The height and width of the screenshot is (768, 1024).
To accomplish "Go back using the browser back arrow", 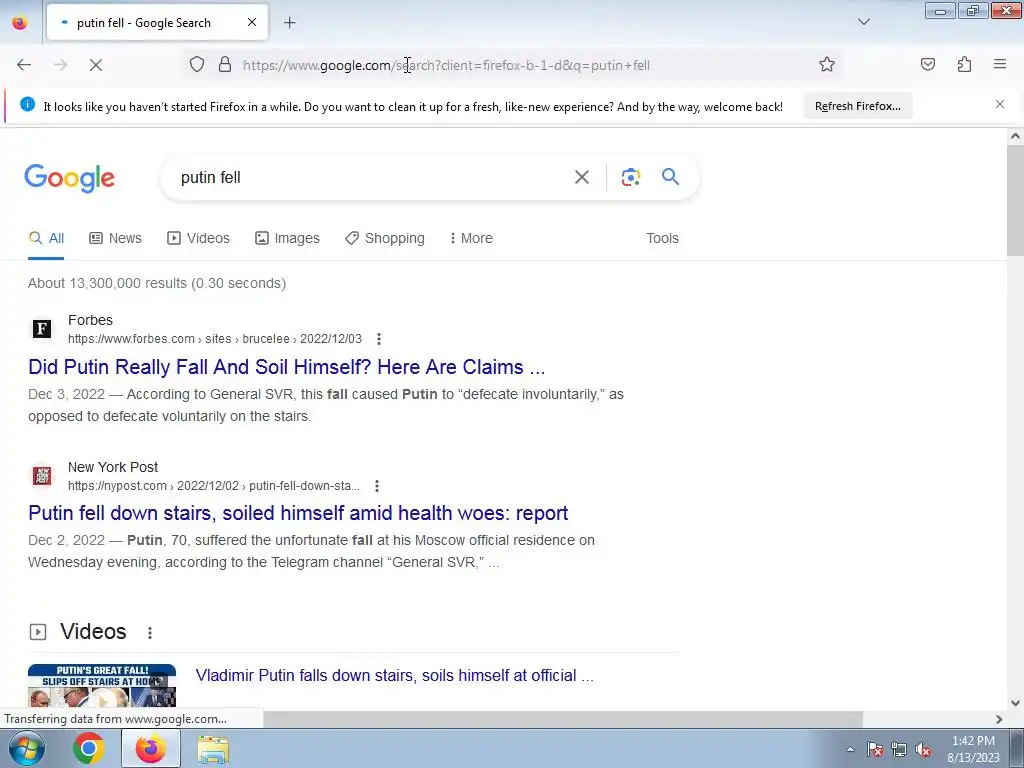I will pos(24,65).
